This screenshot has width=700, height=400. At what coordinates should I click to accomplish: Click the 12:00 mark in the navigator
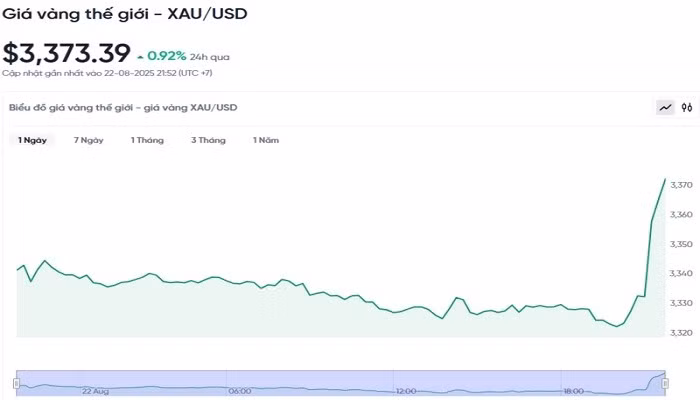(405, 391)
